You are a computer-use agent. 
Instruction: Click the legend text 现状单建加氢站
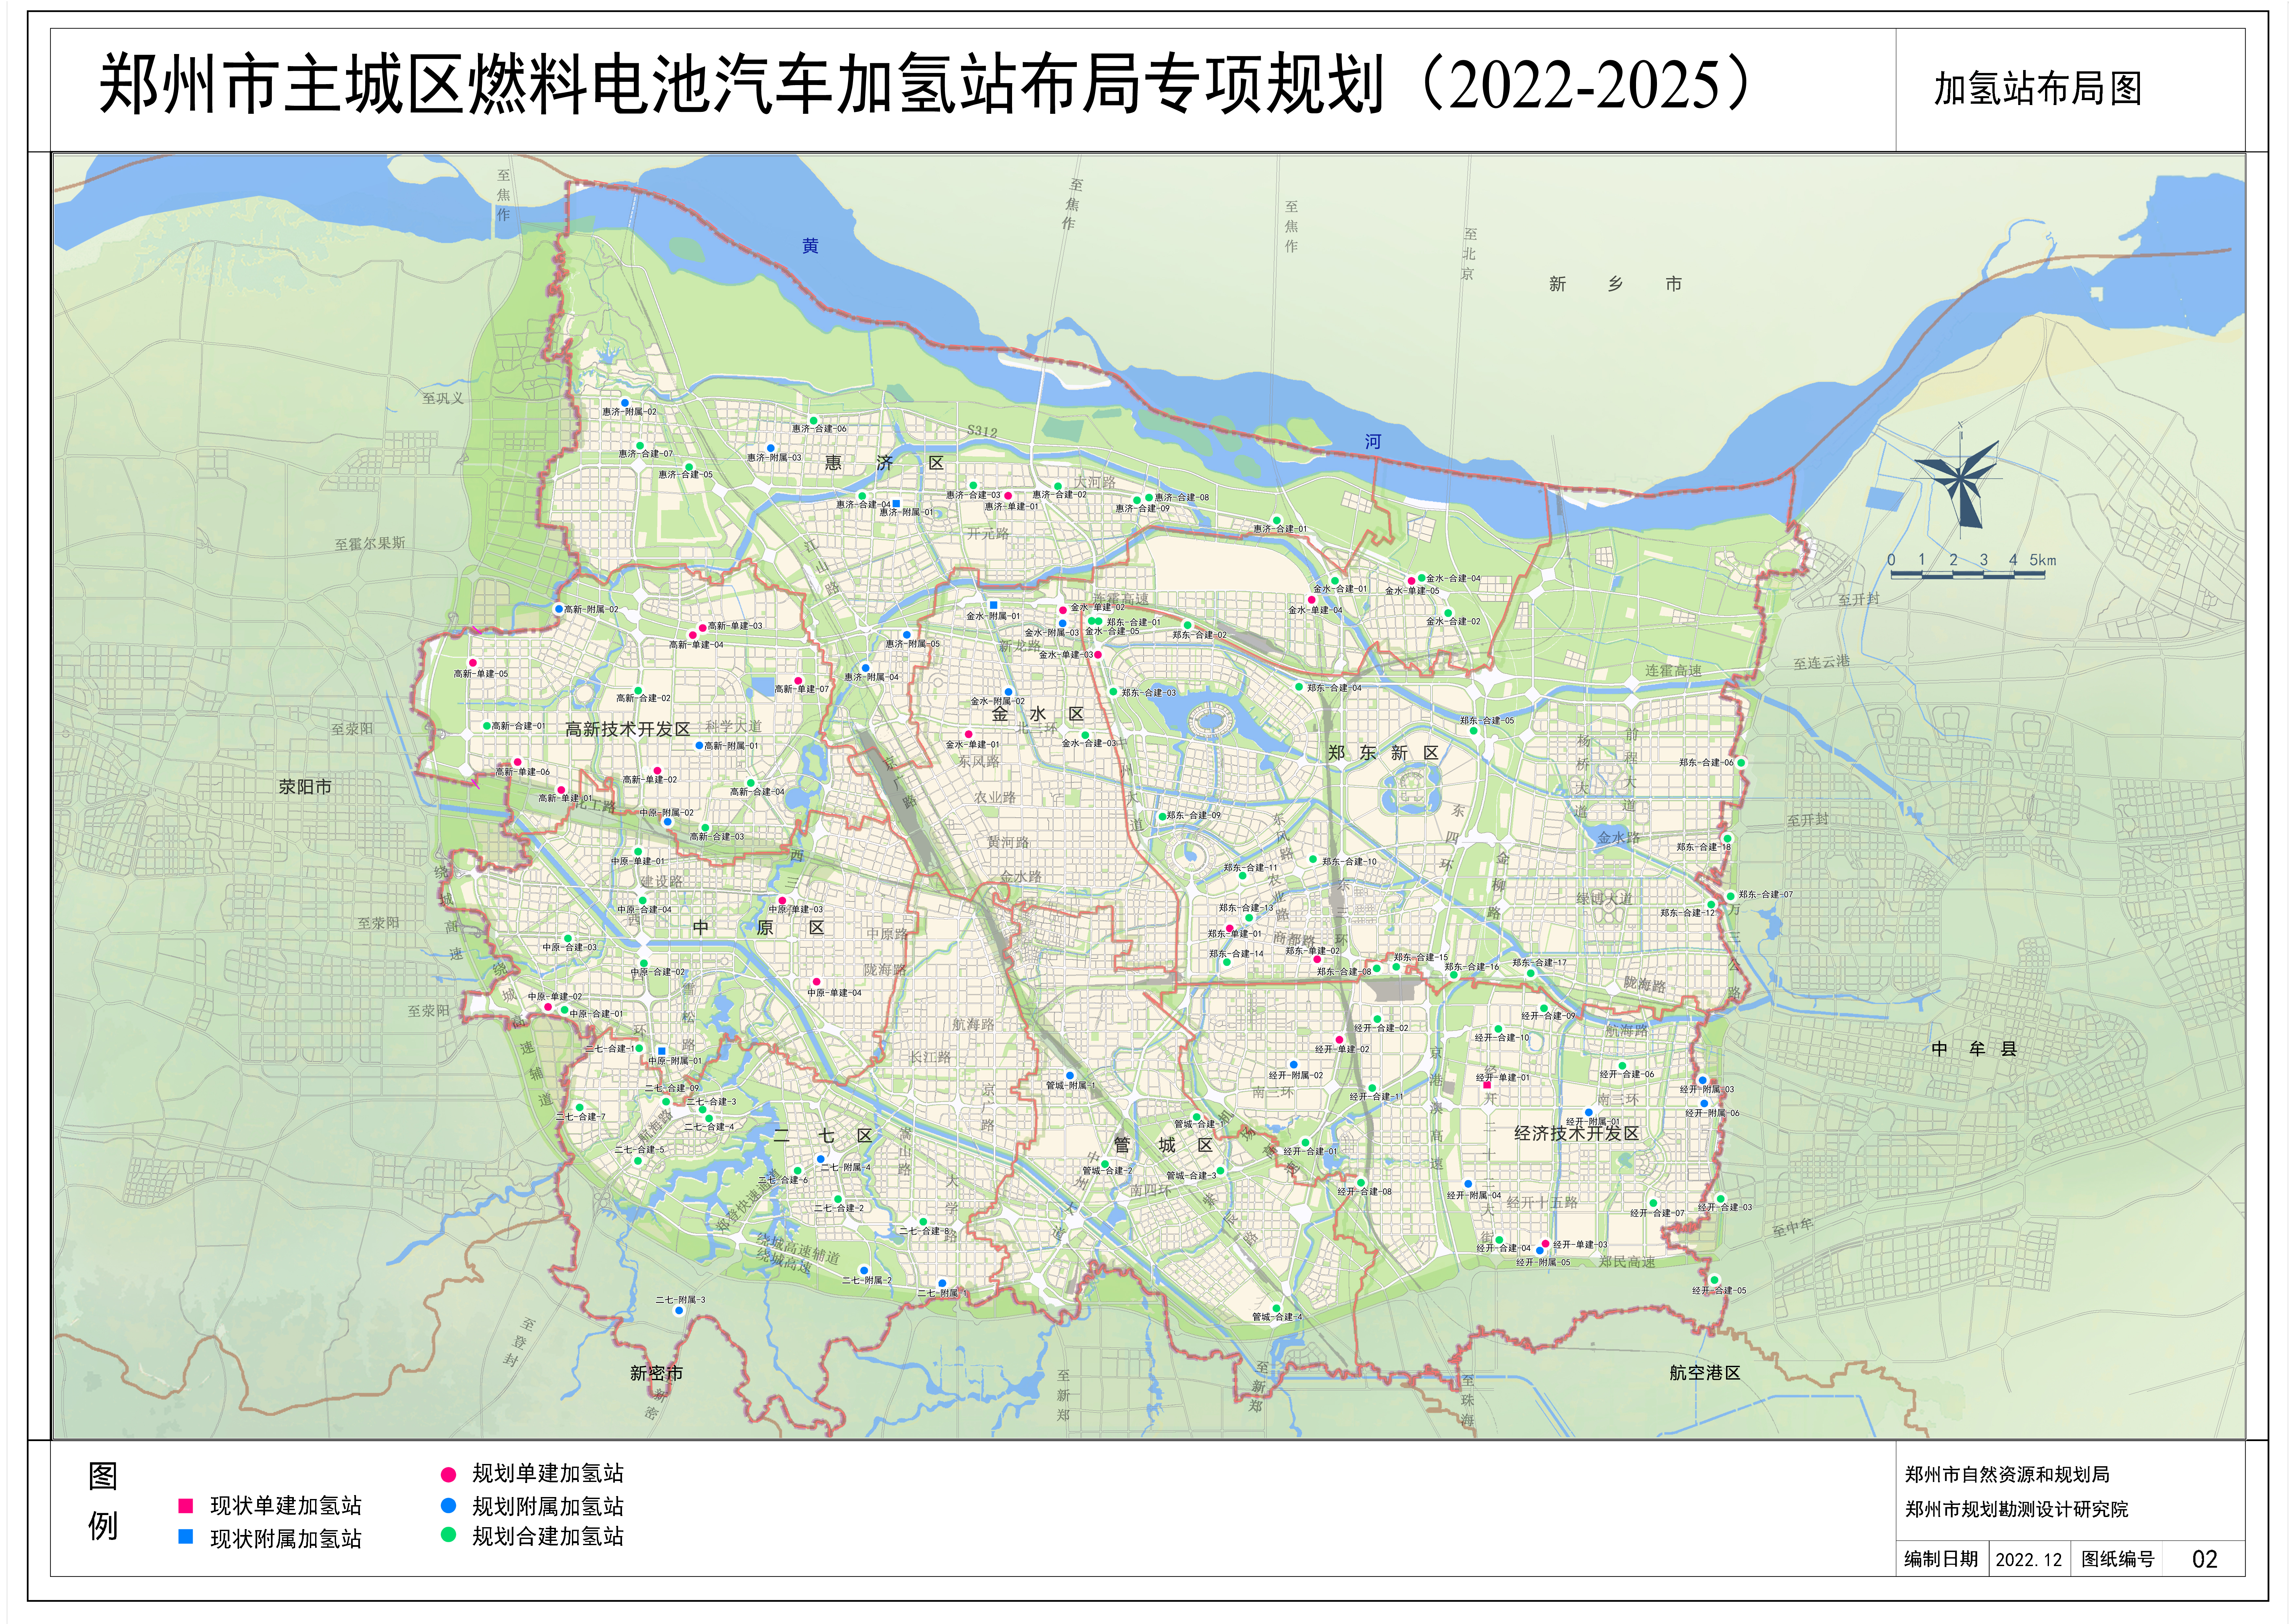(286, 1506)
